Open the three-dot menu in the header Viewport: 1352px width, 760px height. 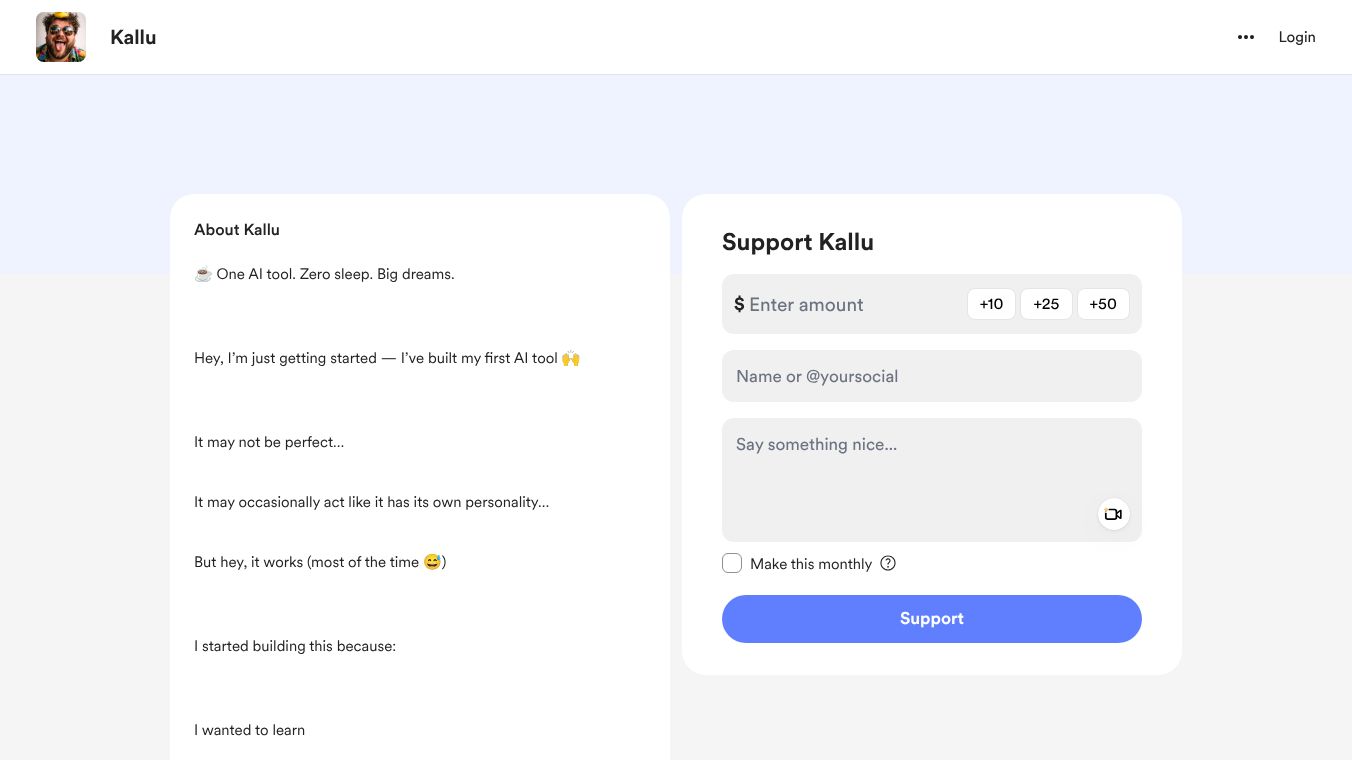pos(1245,37)
